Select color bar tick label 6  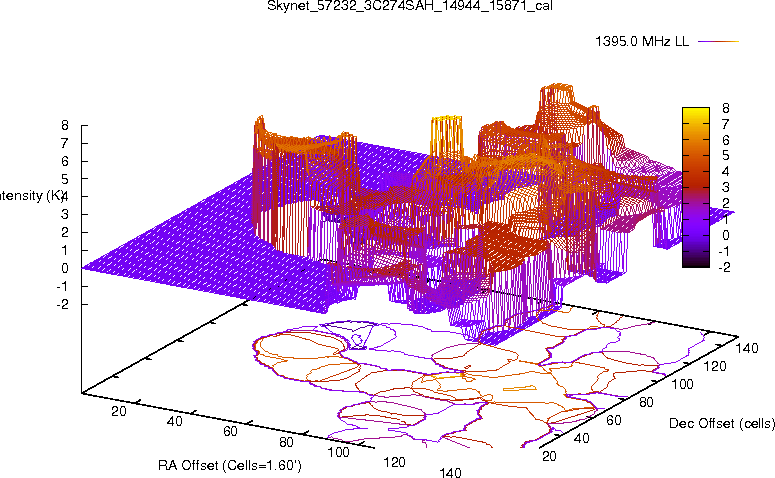click(x=726, y=139)
